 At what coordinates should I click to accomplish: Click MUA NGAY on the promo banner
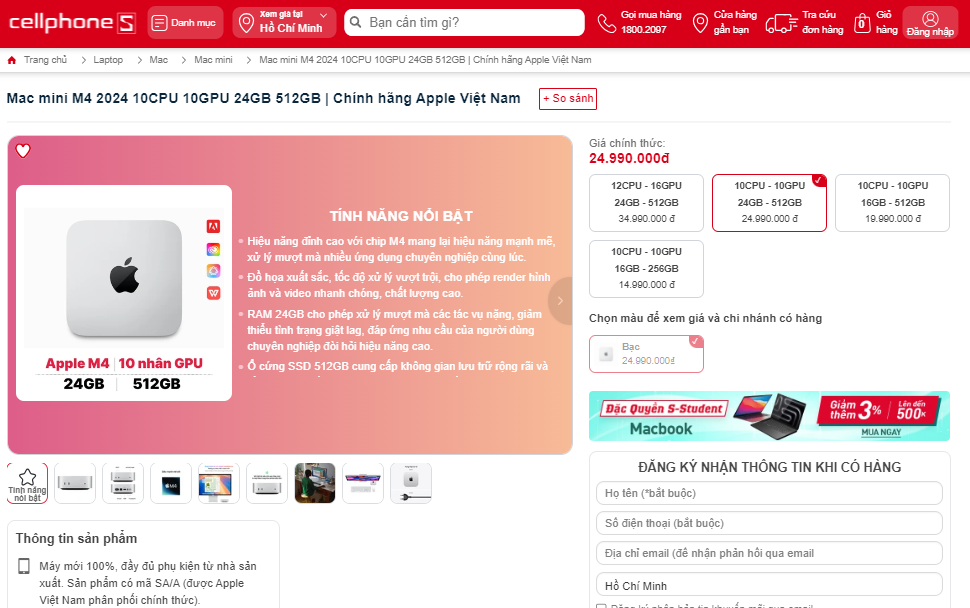881,432
